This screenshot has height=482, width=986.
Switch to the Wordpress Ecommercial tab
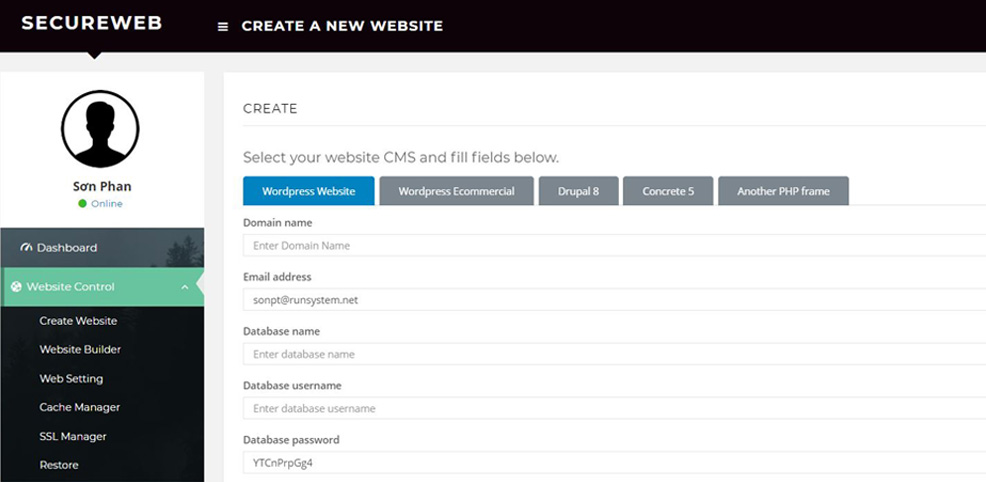coord(456,191)
